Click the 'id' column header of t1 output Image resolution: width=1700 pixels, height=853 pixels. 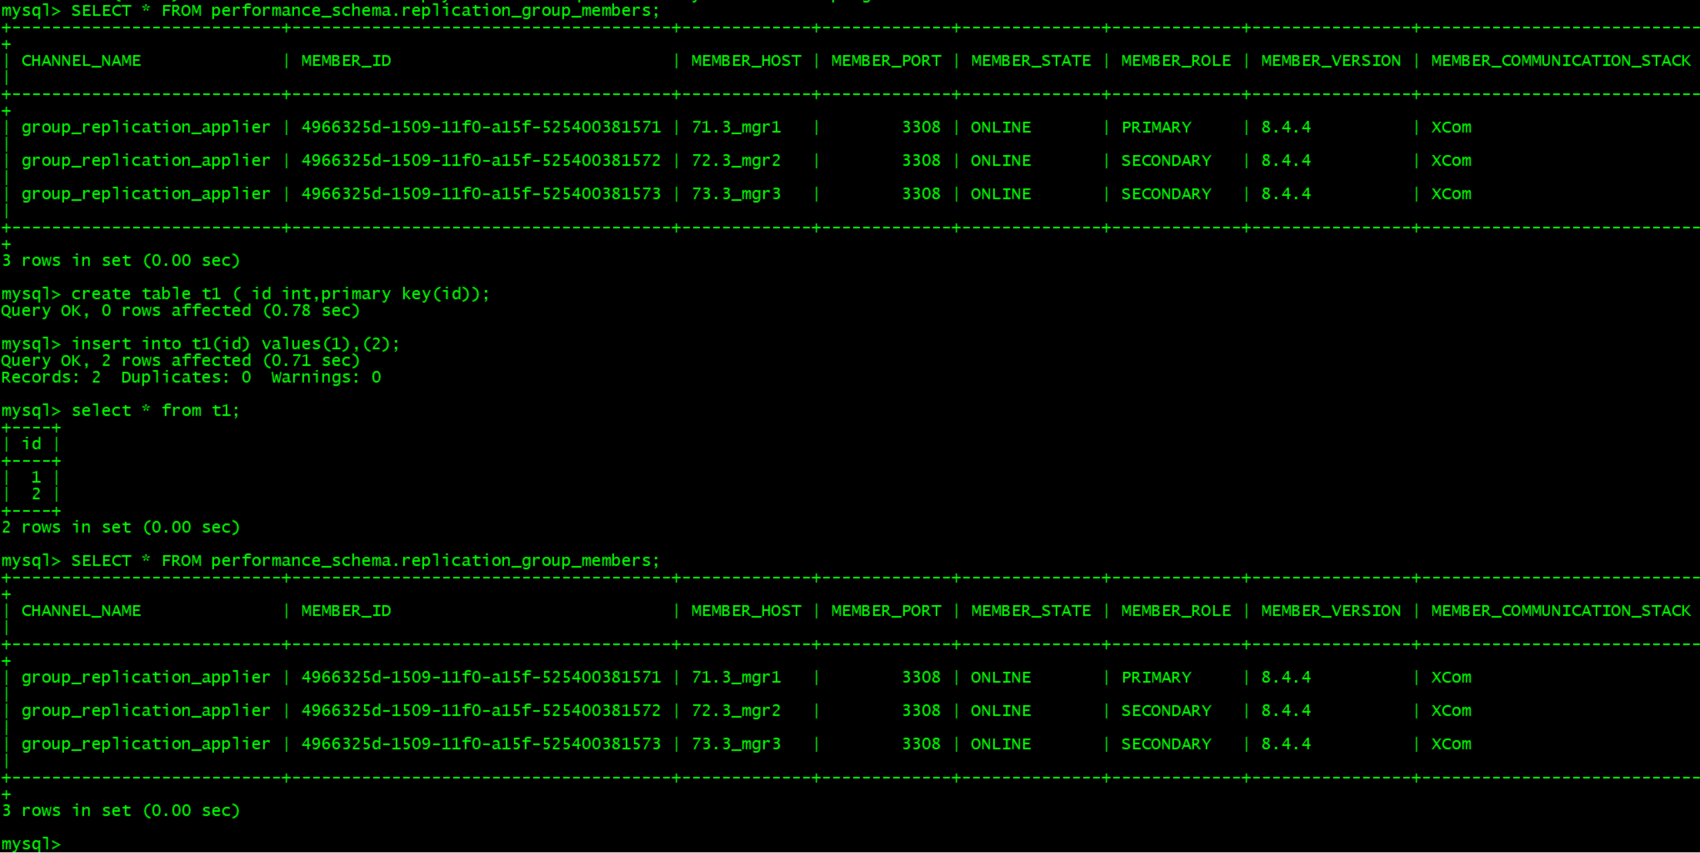pos(32,444)
